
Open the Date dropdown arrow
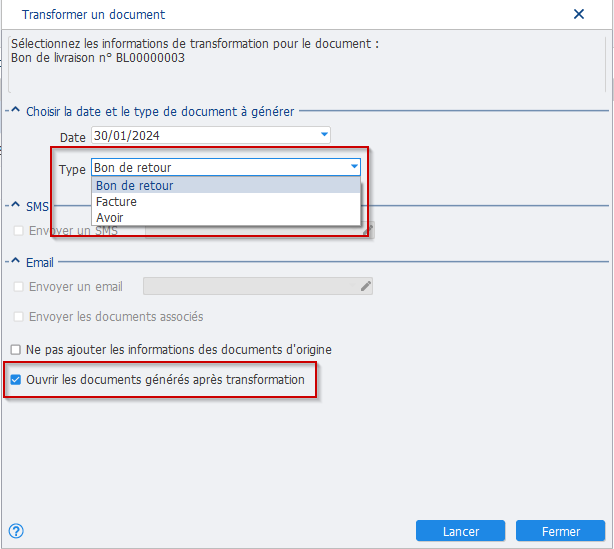click(x=324, y=135)
